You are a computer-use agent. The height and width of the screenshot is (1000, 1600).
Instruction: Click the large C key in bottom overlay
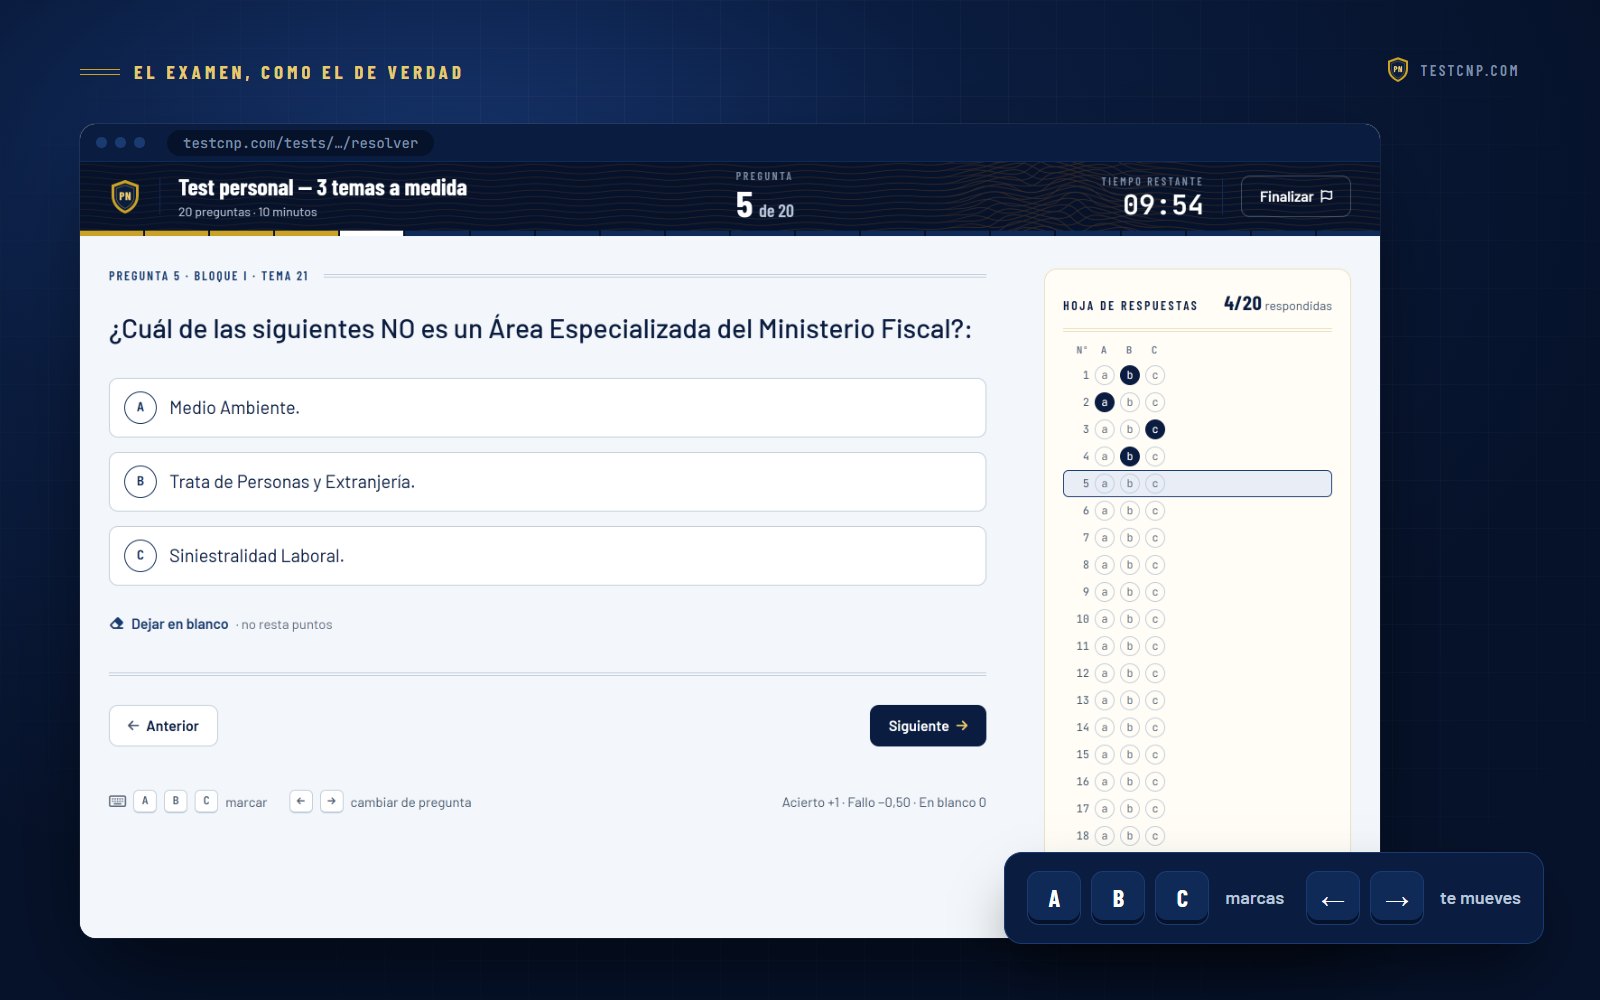(x=1182, y=898)
